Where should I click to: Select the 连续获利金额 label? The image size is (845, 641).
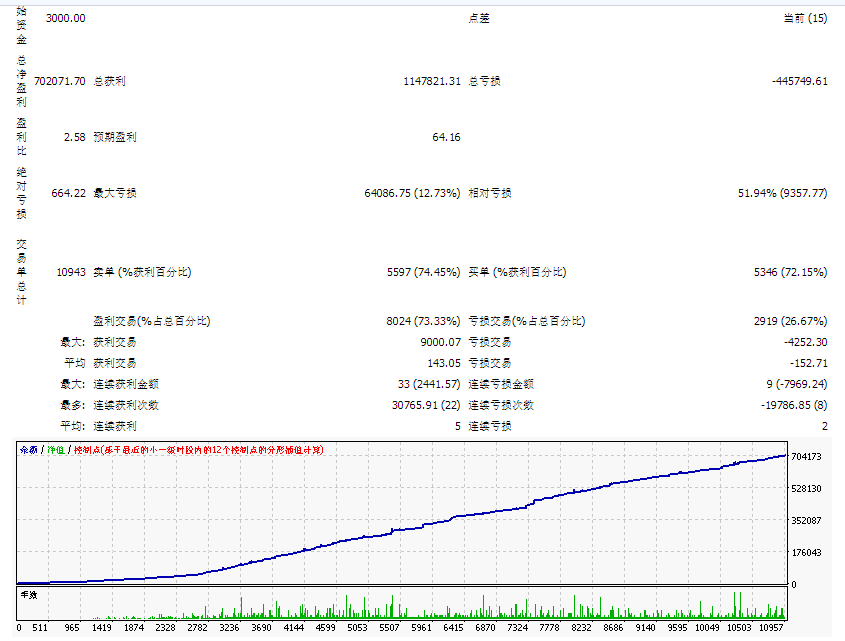126,385
